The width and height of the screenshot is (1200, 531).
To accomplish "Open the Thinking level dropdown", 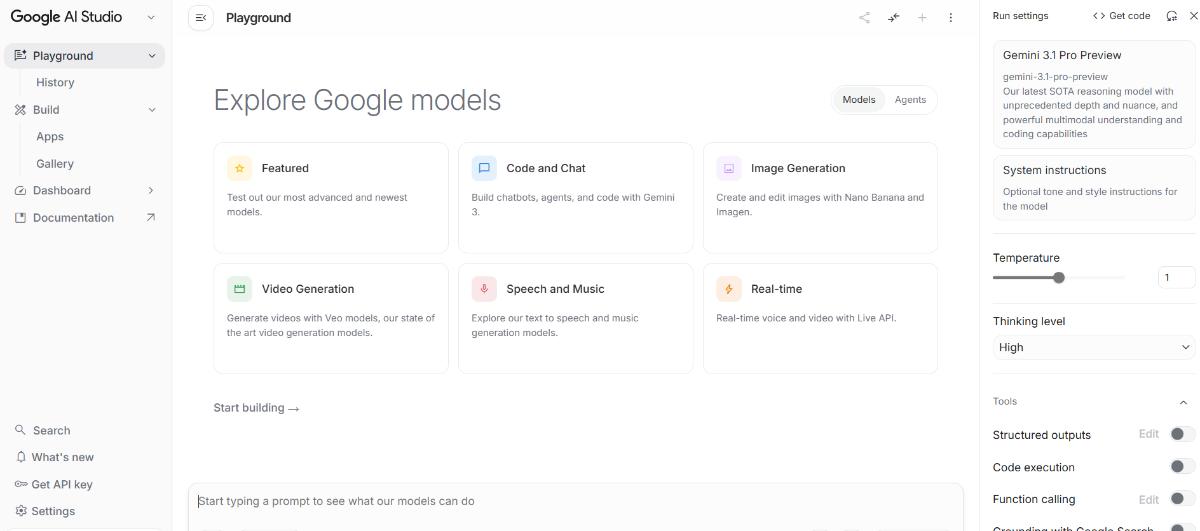I will 1094,347.
